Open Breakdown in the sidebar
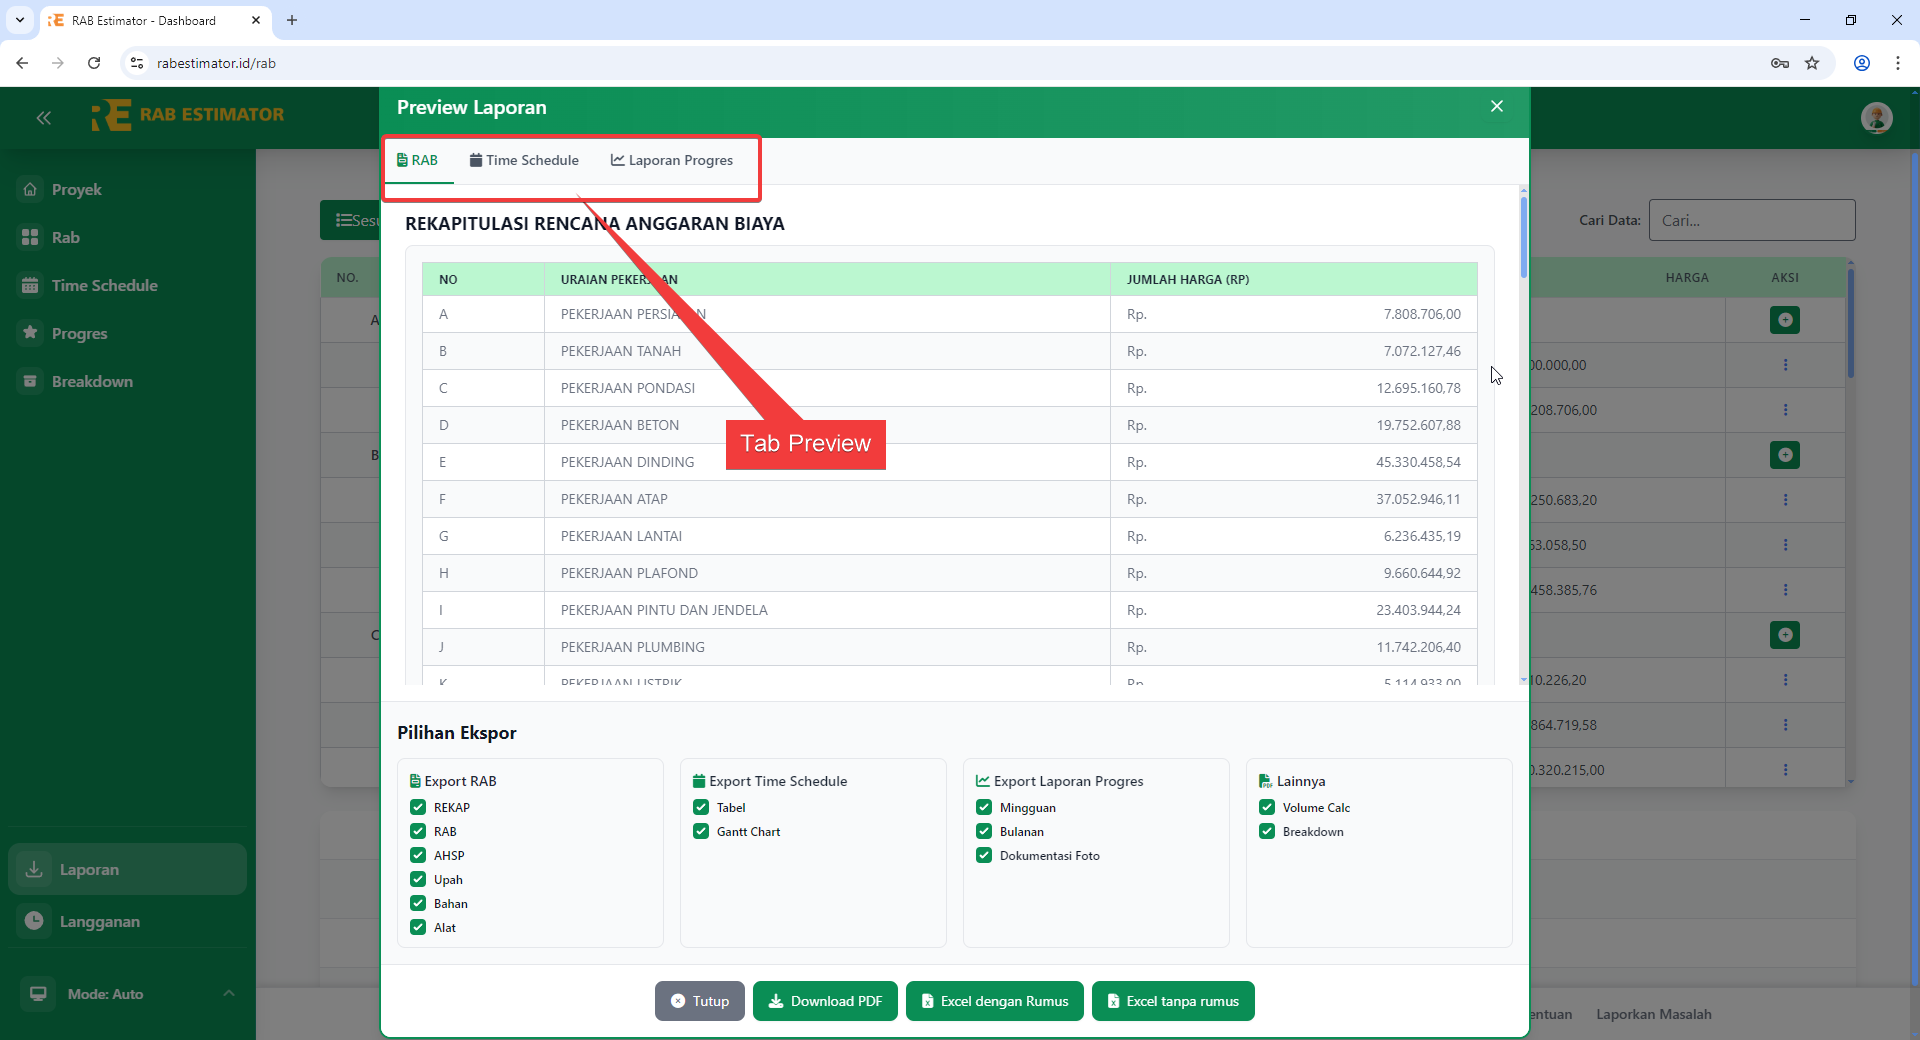Image resolution: width=1920 pixels, height=1040 pixels. tap(91, 381)
